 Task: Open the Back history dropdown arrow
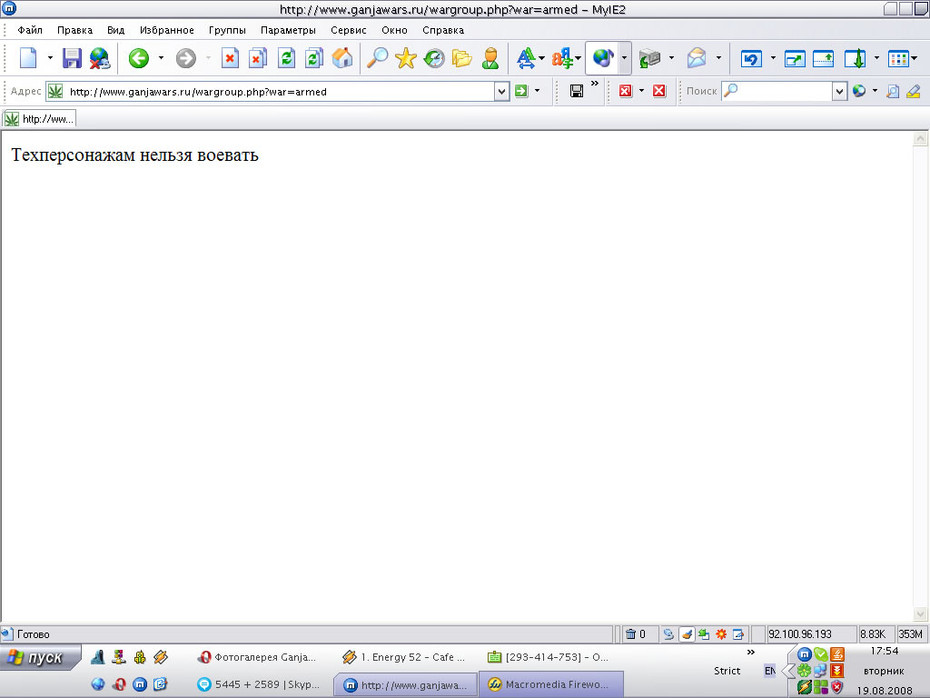click(x=161, y=58)
